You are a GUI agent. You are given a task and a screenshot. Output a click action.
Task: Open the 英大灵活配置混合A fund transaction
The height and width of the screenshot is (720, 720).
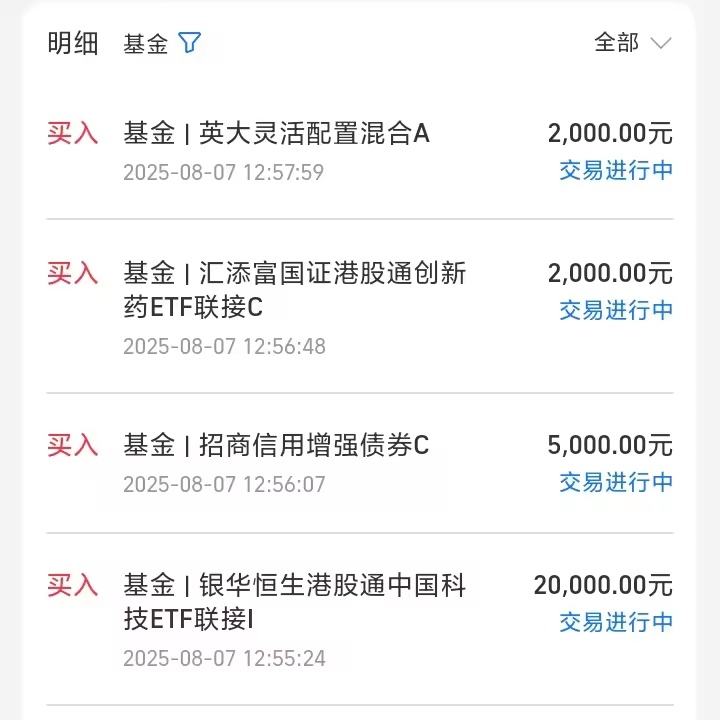[277, 133]
